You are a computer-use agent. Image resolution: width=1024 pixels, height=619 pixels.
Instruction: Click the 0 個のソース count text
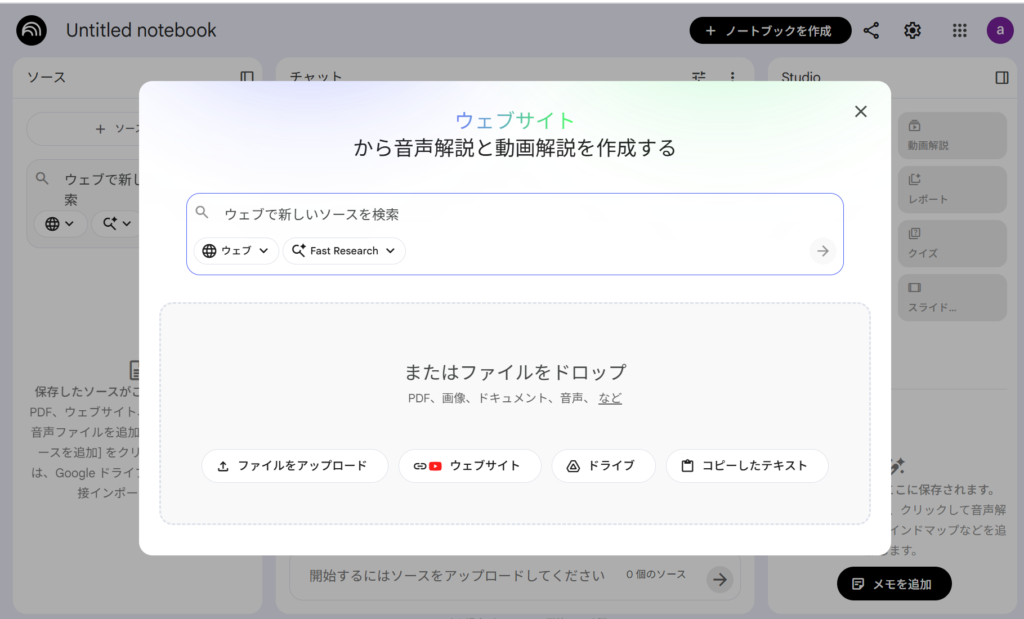656,575
